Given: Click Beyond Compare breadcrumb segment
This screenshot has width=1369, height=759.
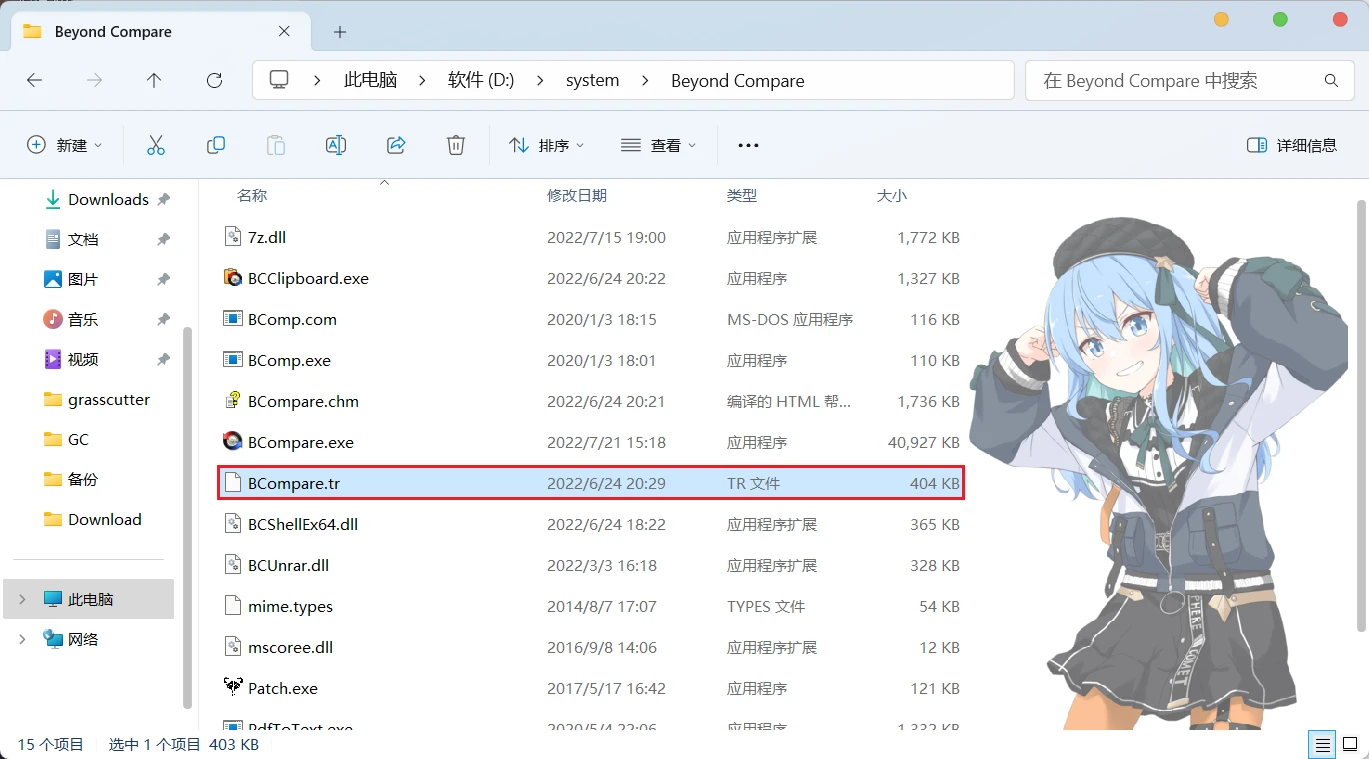Looking at the screenshot, I should coord(738,80).
